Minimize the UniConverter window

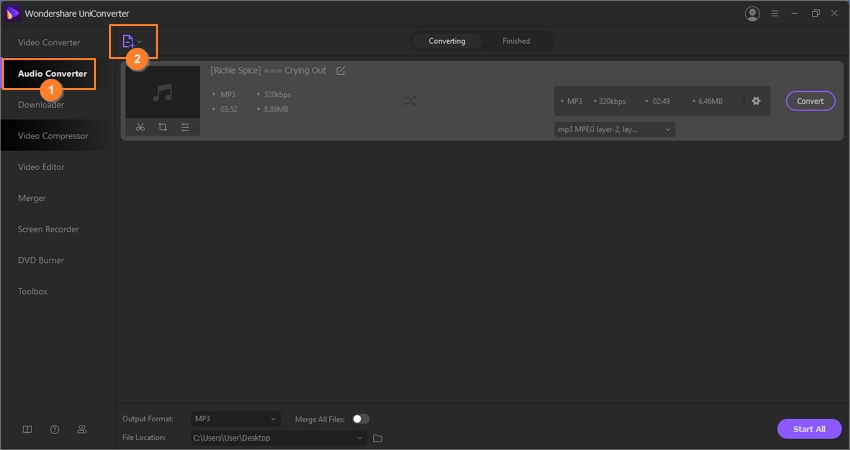pyautogui.click(x=795, y=14)
